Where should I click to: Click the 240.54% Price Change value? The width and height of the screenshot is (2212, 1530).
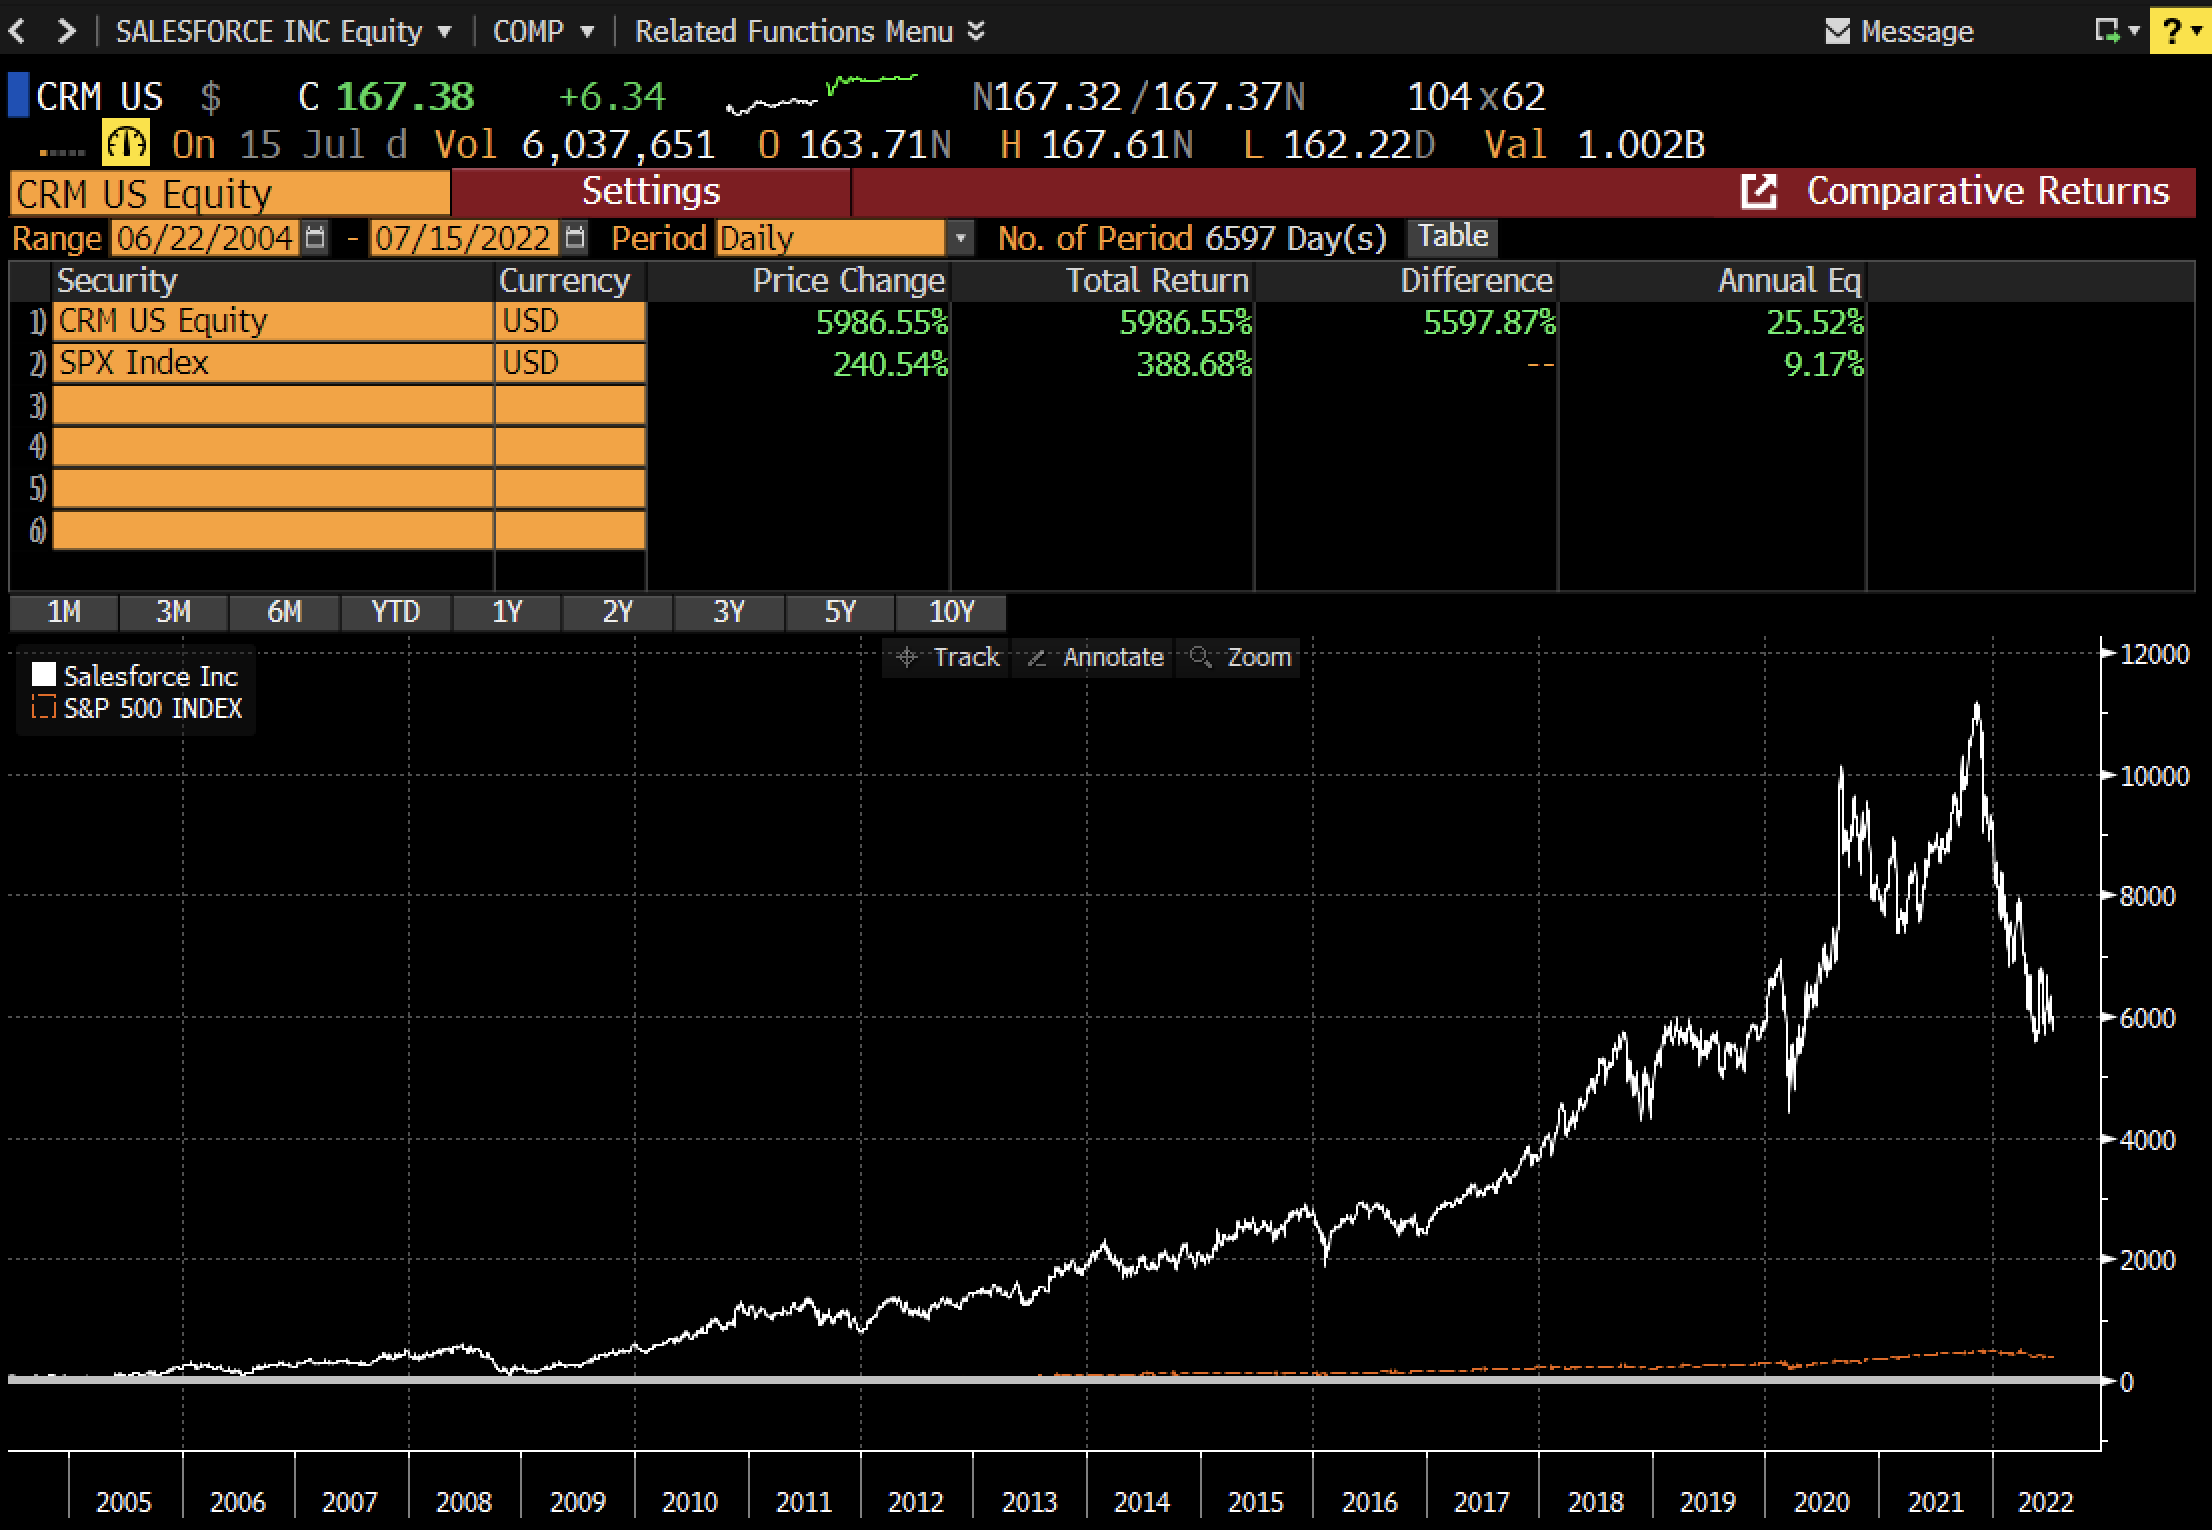[890, 364]
